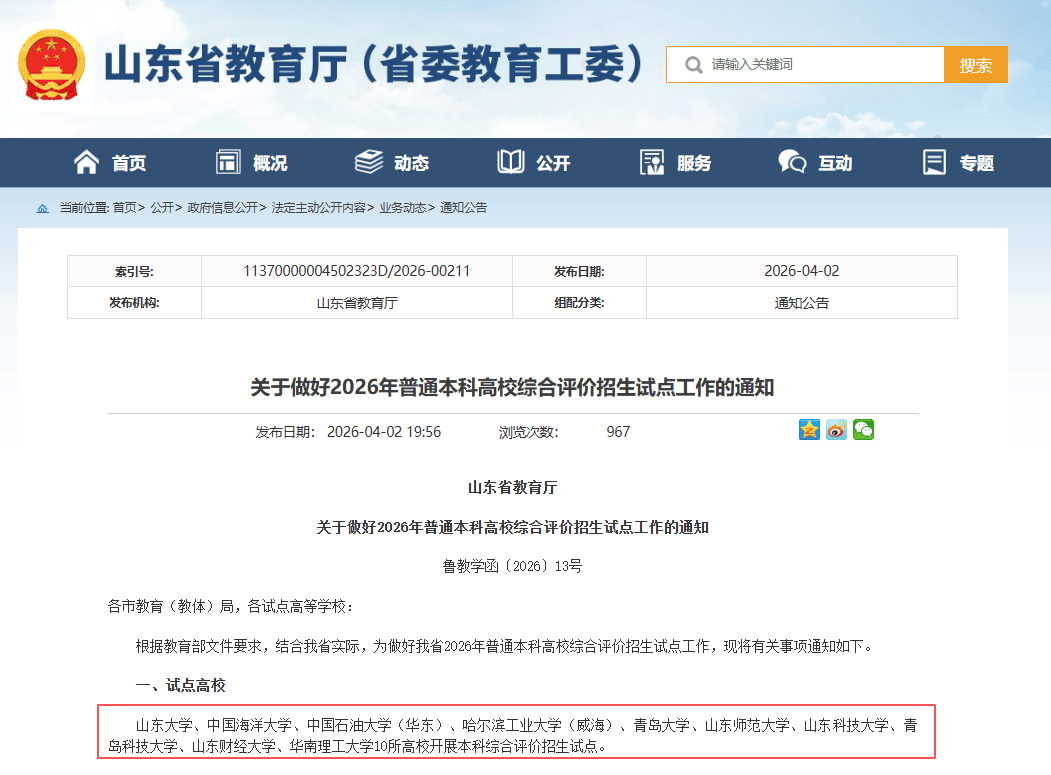Click breadcrumb link 政府信息公开
Image resolution: width=1051 pixels, height=775 pixels.
coord(223,208)
